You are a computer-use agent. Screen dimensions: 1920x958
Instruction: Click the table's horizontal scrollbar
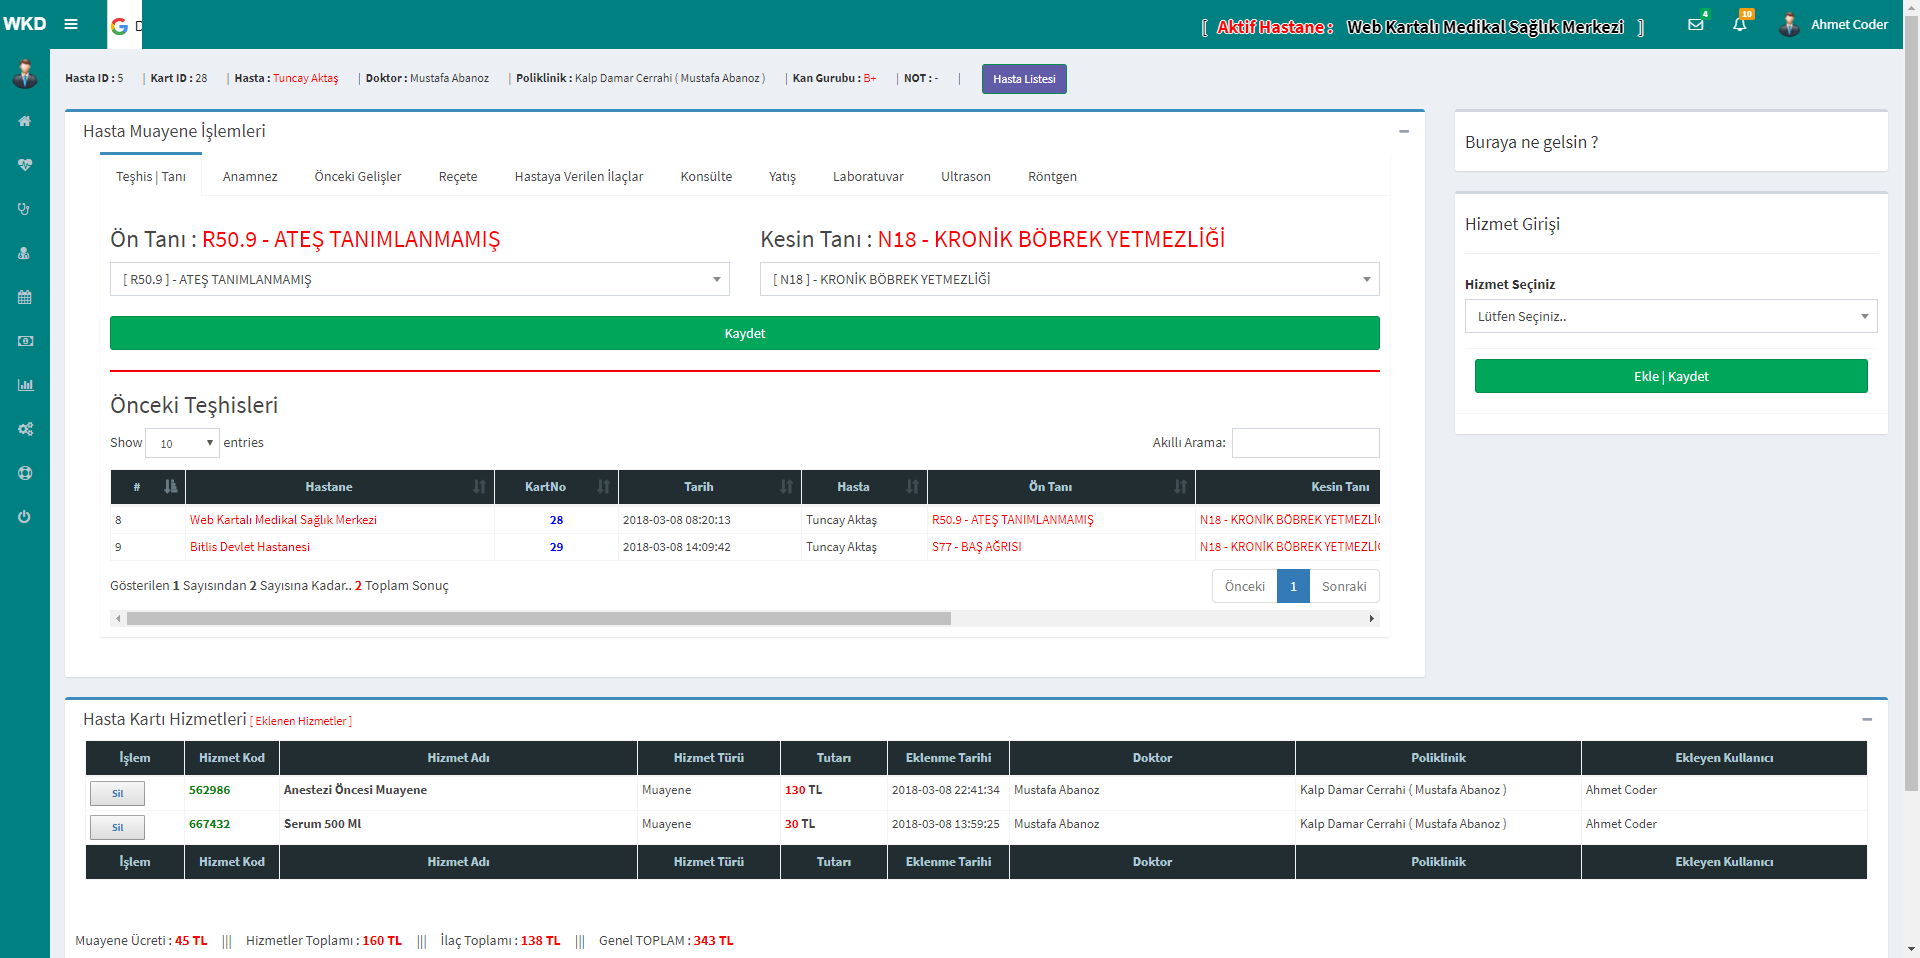pyautogui.click(x=538, y=619)
